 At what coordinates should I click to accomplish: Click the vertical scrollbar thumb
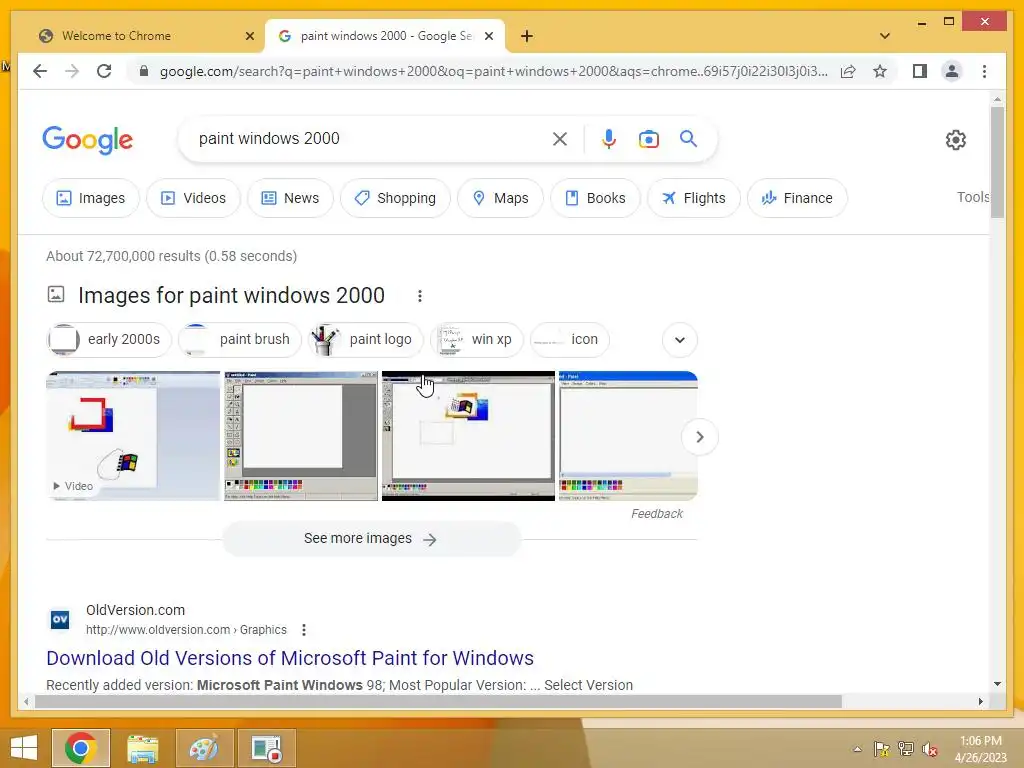pos(997,162)
